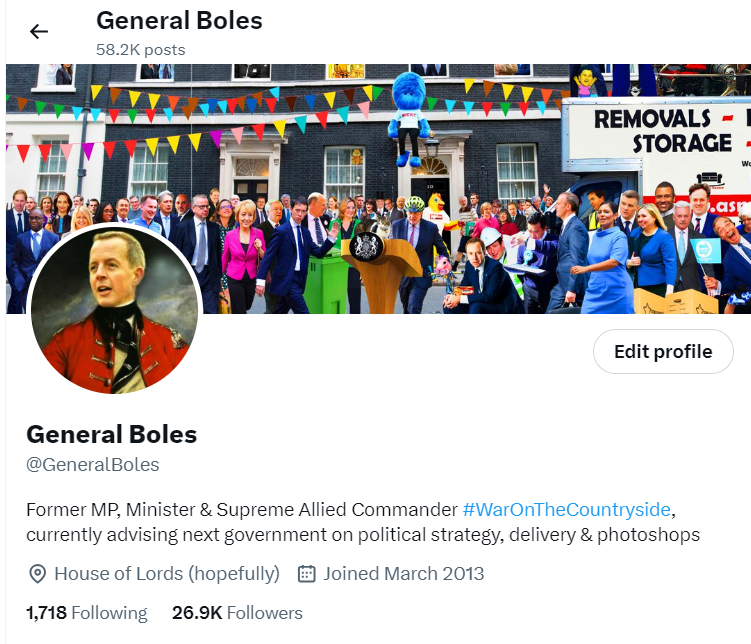The image size is (751, 644).
Task: Click the Edit profile button
Action: click(663, 351)
